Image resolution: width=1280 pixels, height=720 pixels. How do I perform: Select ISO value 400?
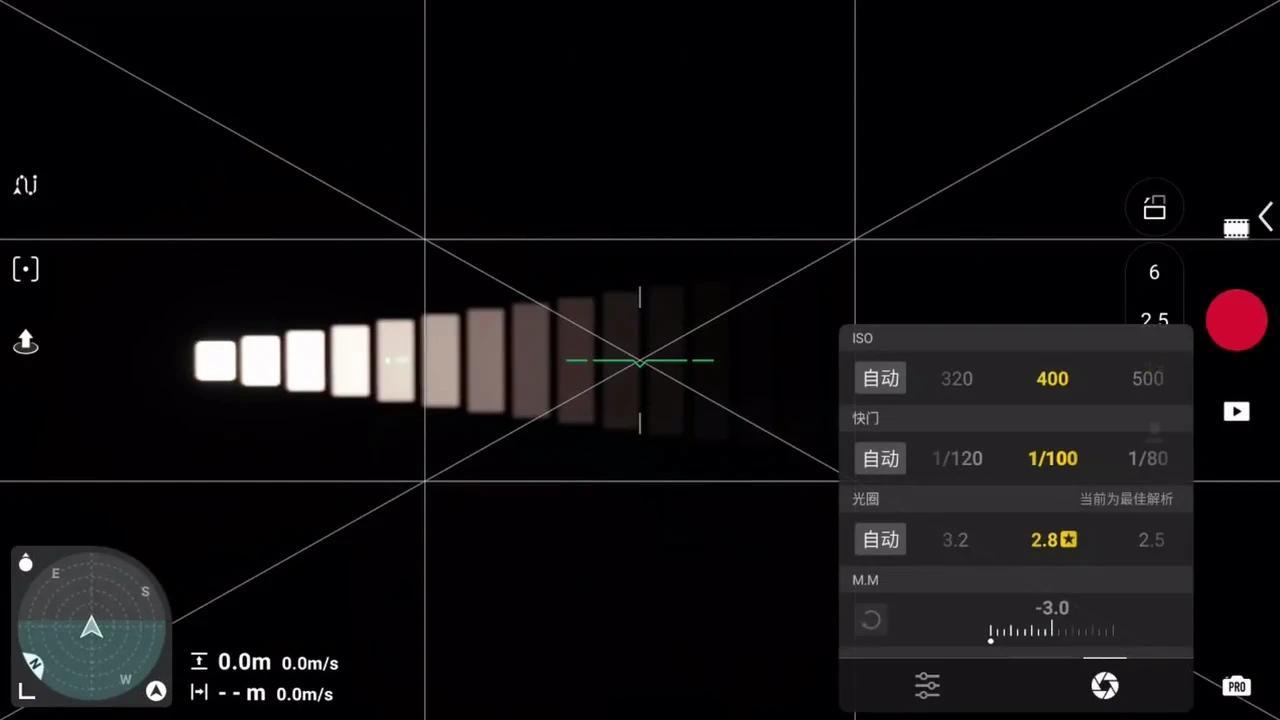[1052, 378]
